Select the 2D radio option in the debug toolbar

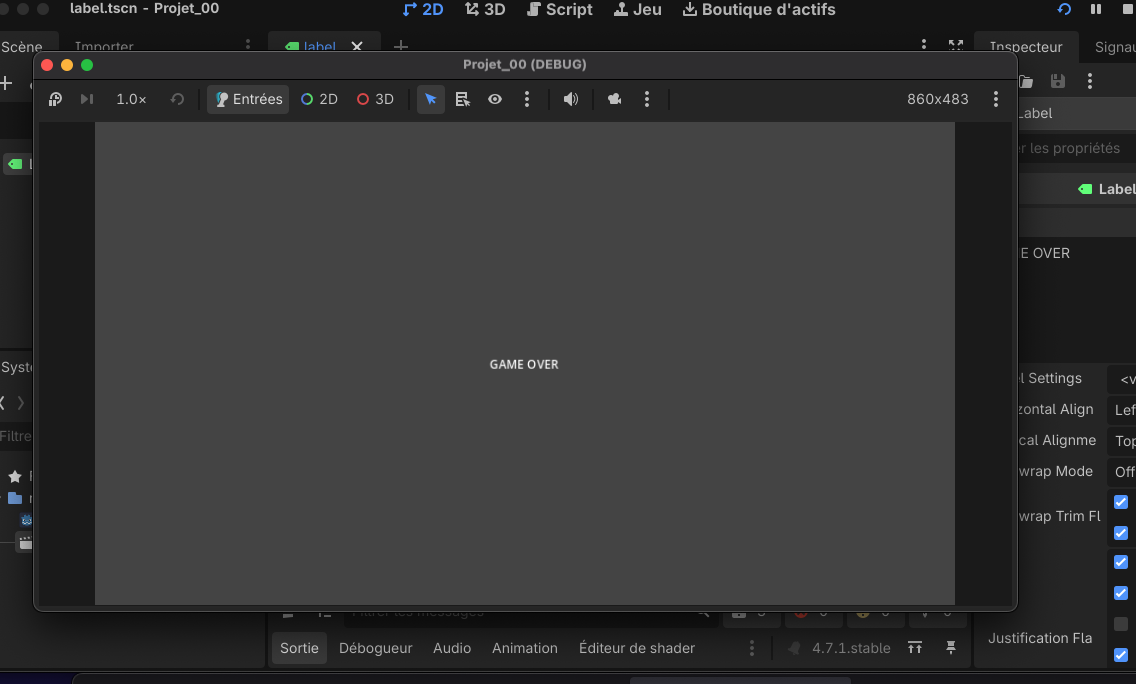(319, 99)
